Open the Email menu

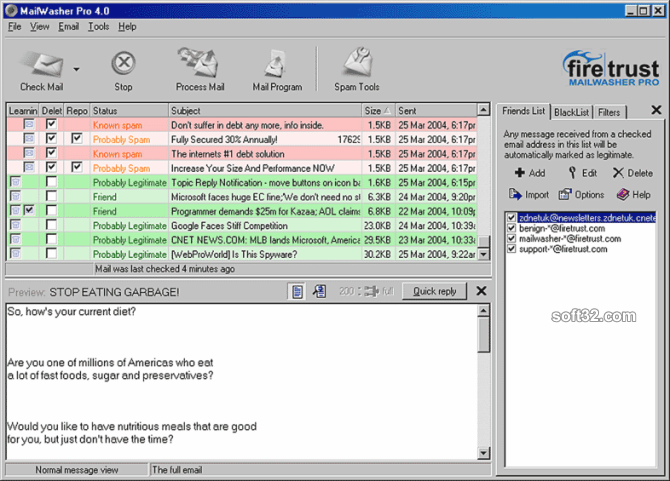[69, 27]
